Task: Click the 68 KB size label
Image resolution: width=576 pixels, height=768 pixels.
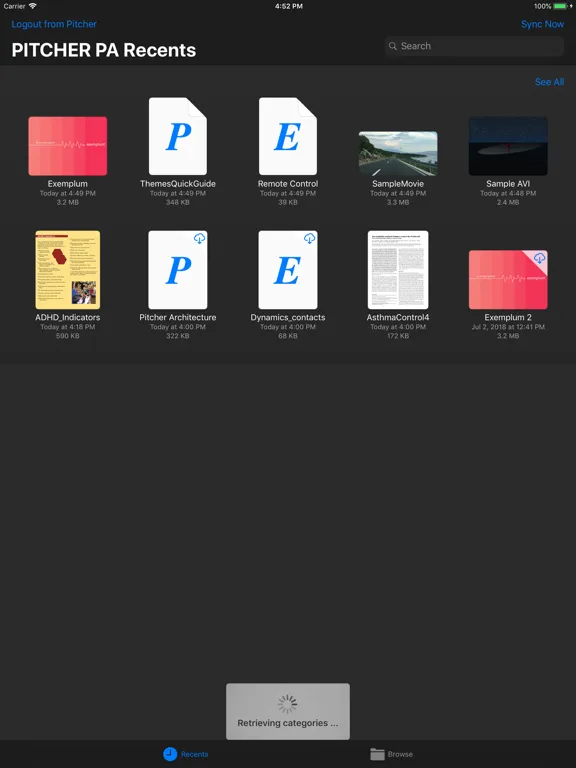Action: [x=288, y=336]
